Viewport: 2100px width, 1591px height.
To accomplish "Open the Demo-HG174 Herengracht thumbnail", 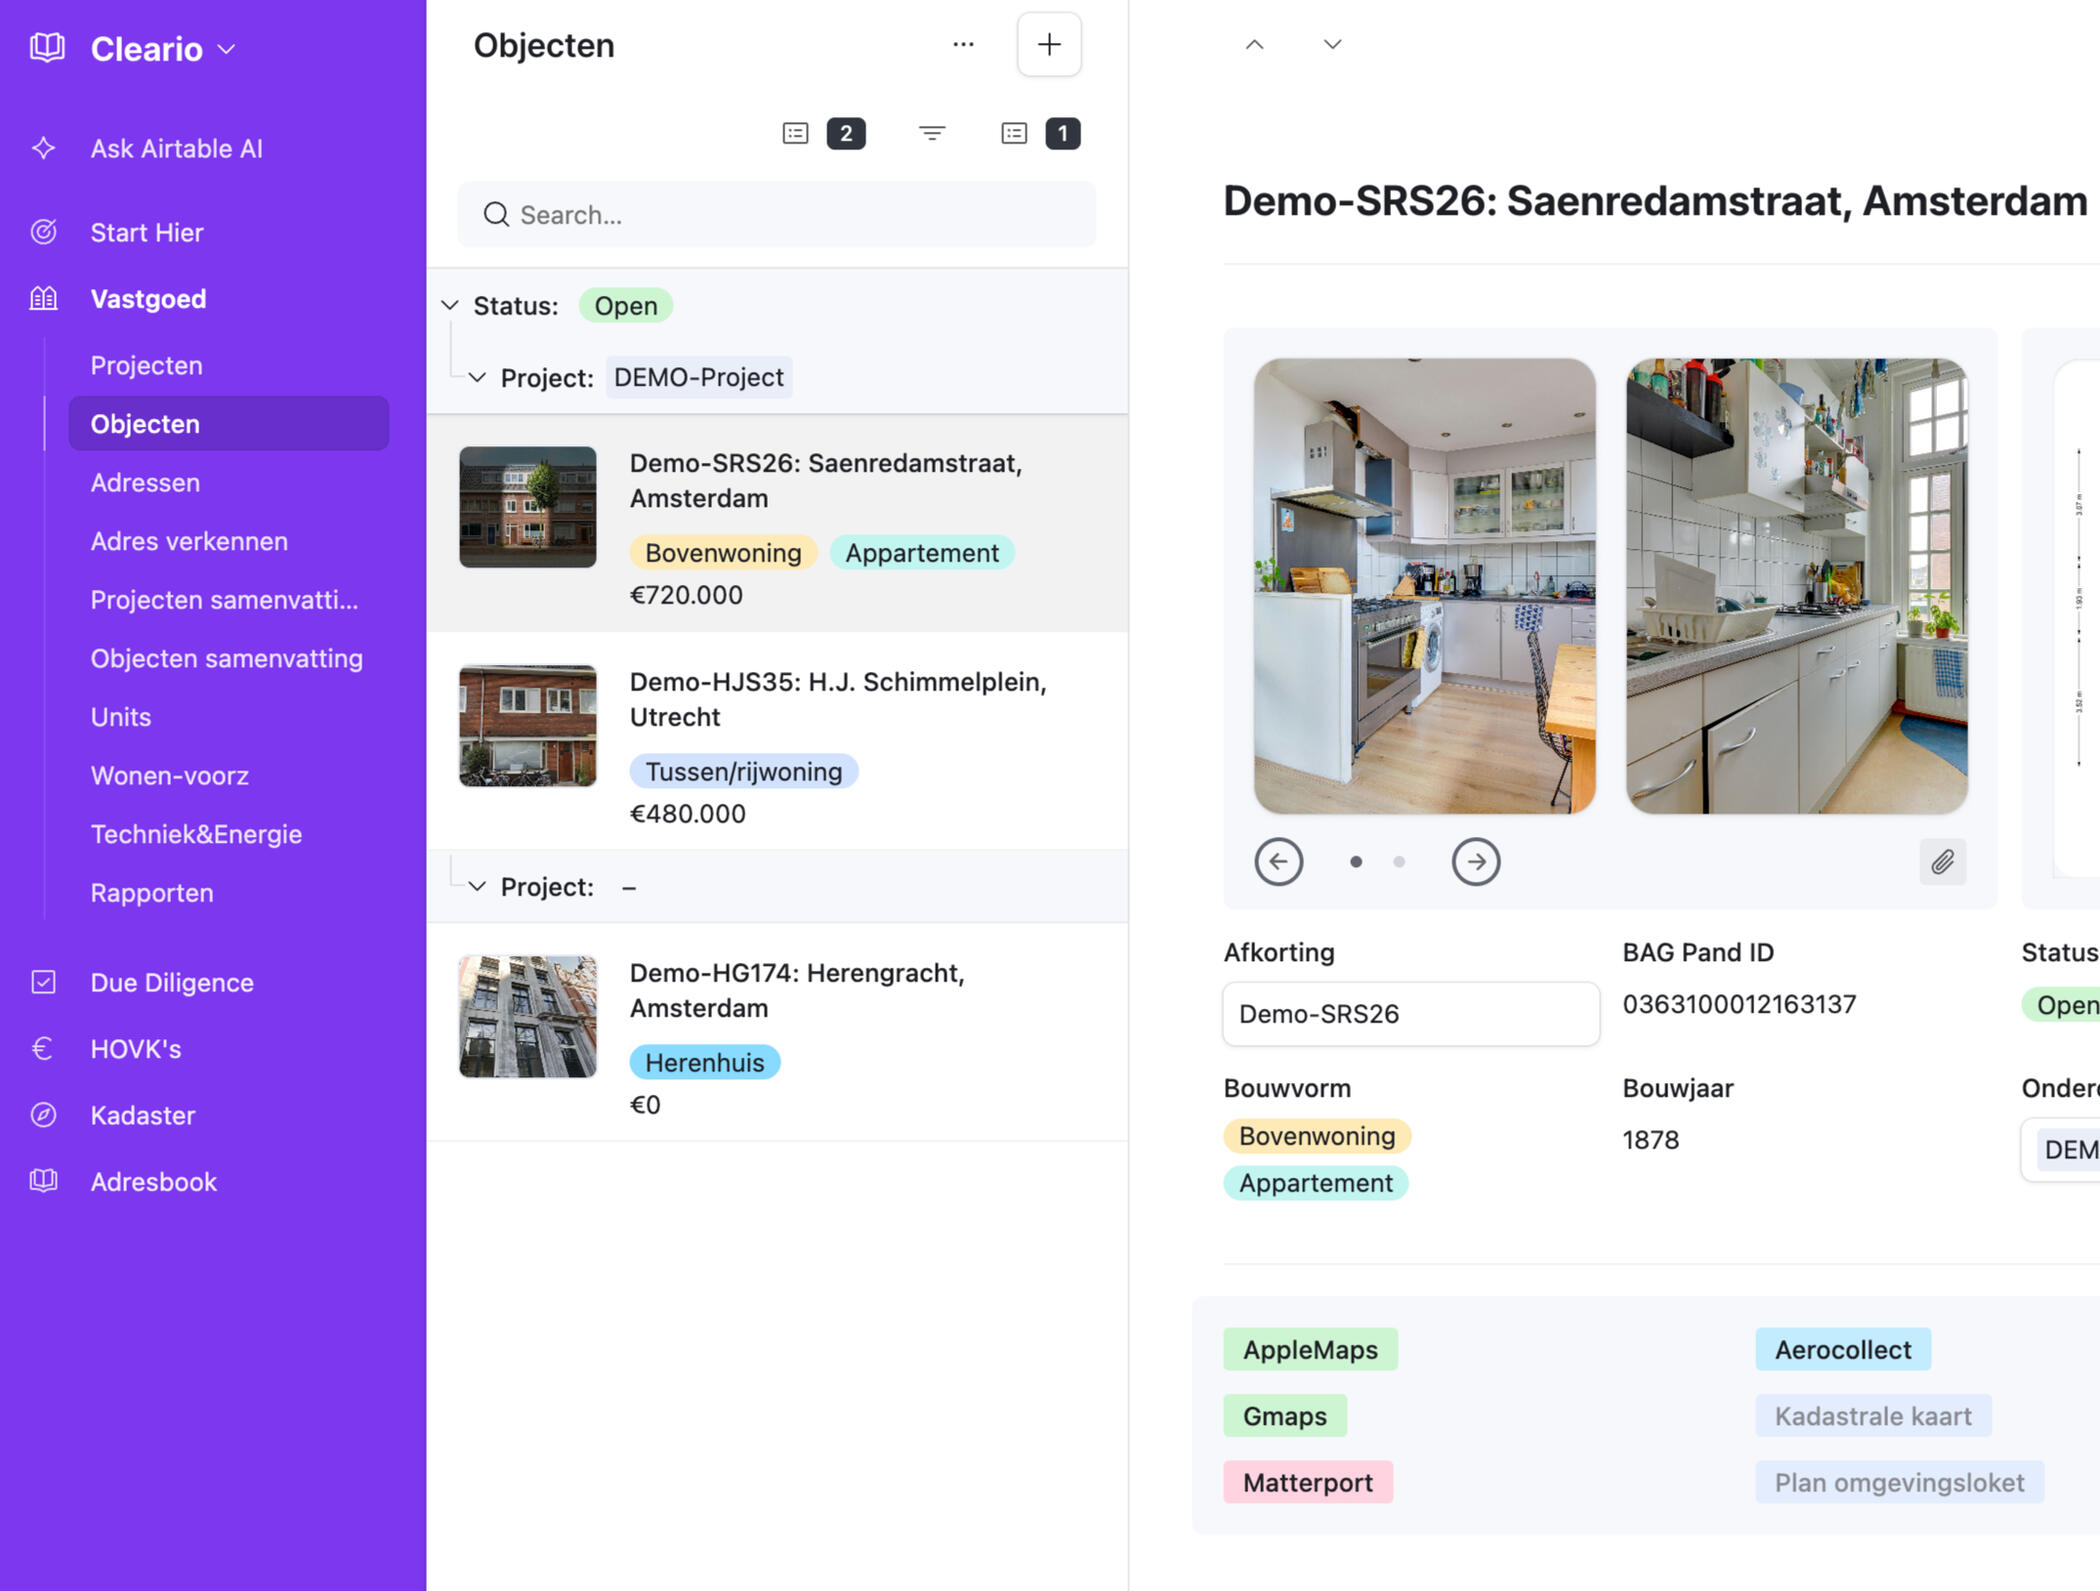I will (527, 1016).
